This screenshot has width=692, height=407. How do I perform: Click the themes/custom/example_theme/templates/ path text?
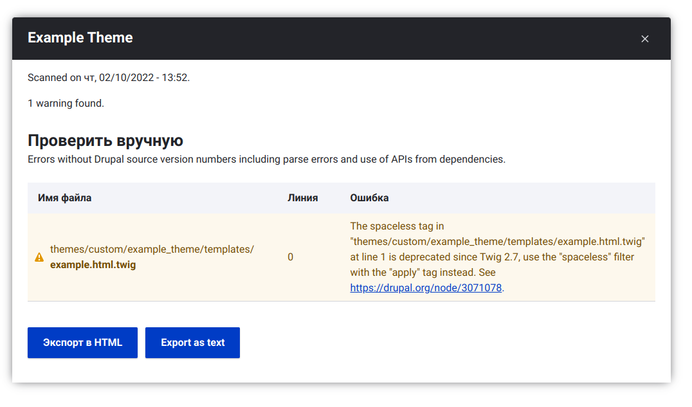coord(152,249)
